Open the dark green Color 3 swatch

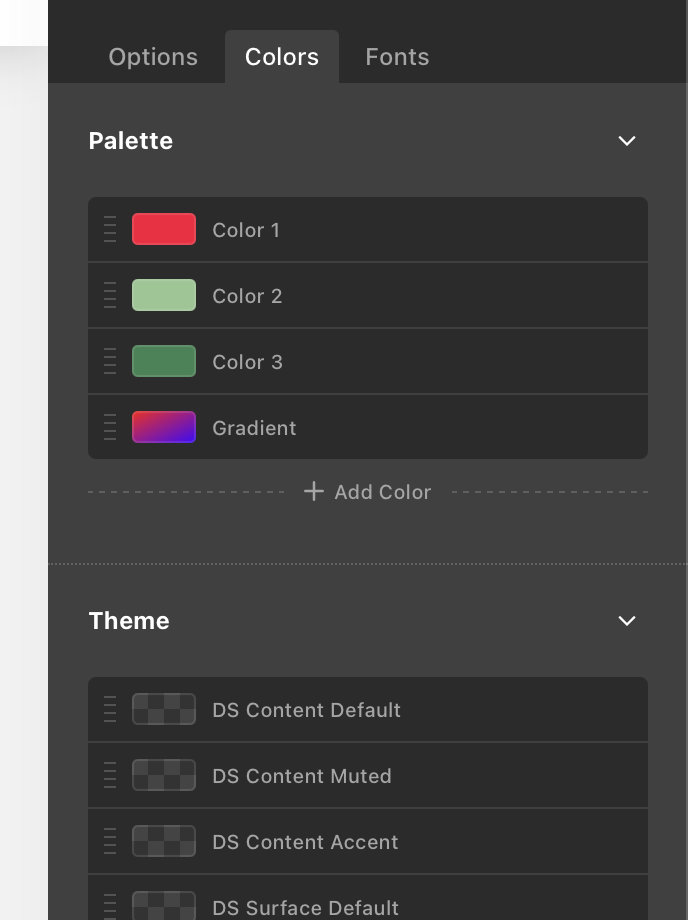click(x=164, y=362)
